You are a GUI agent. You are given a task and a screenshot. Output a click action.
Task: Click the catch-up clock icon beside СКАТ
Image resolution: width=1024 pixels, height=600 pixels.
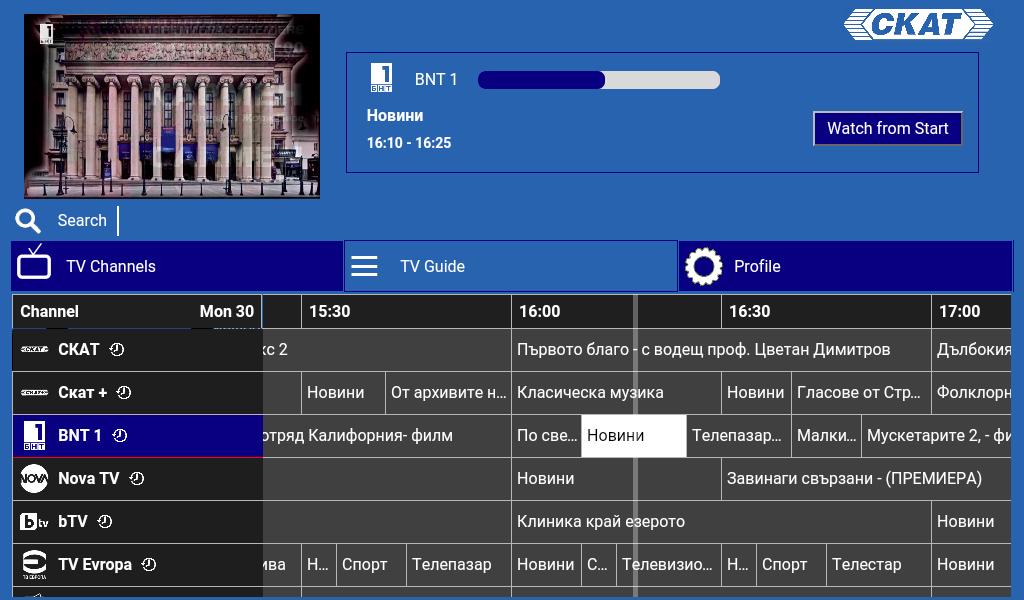pos(116,349)
